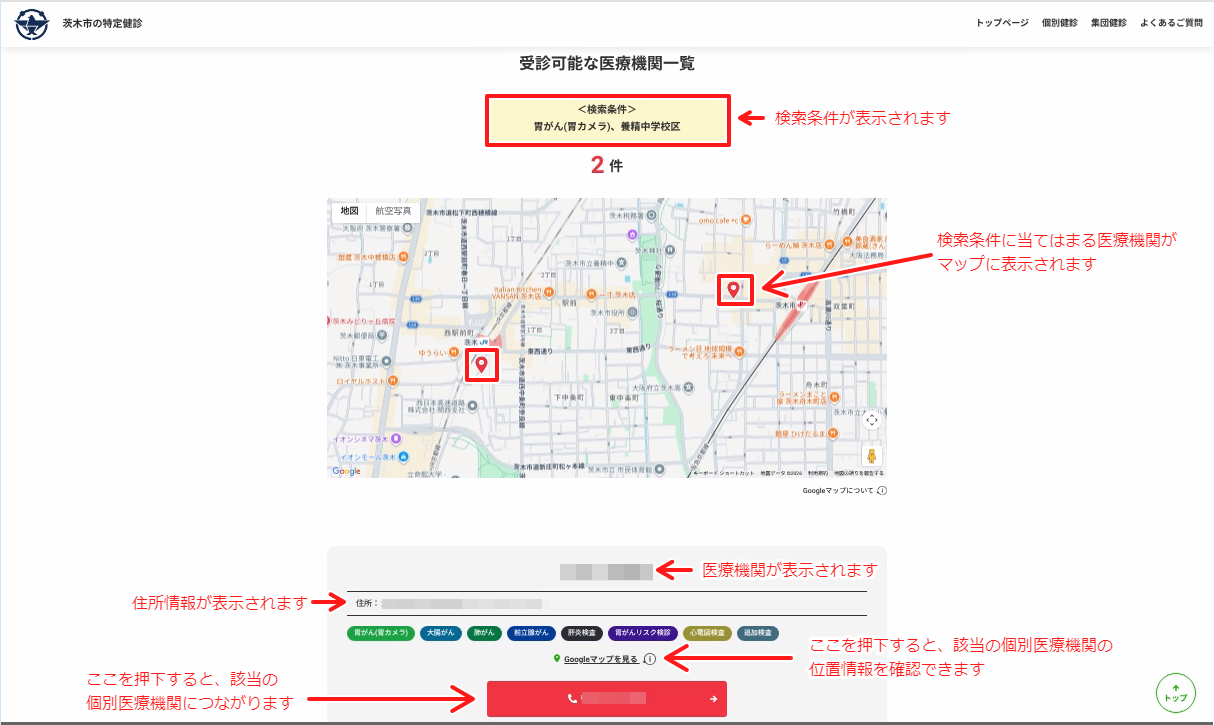
Task: Click the red map pin near Ibaraki-shi station
Action: [x=734, y=289]
